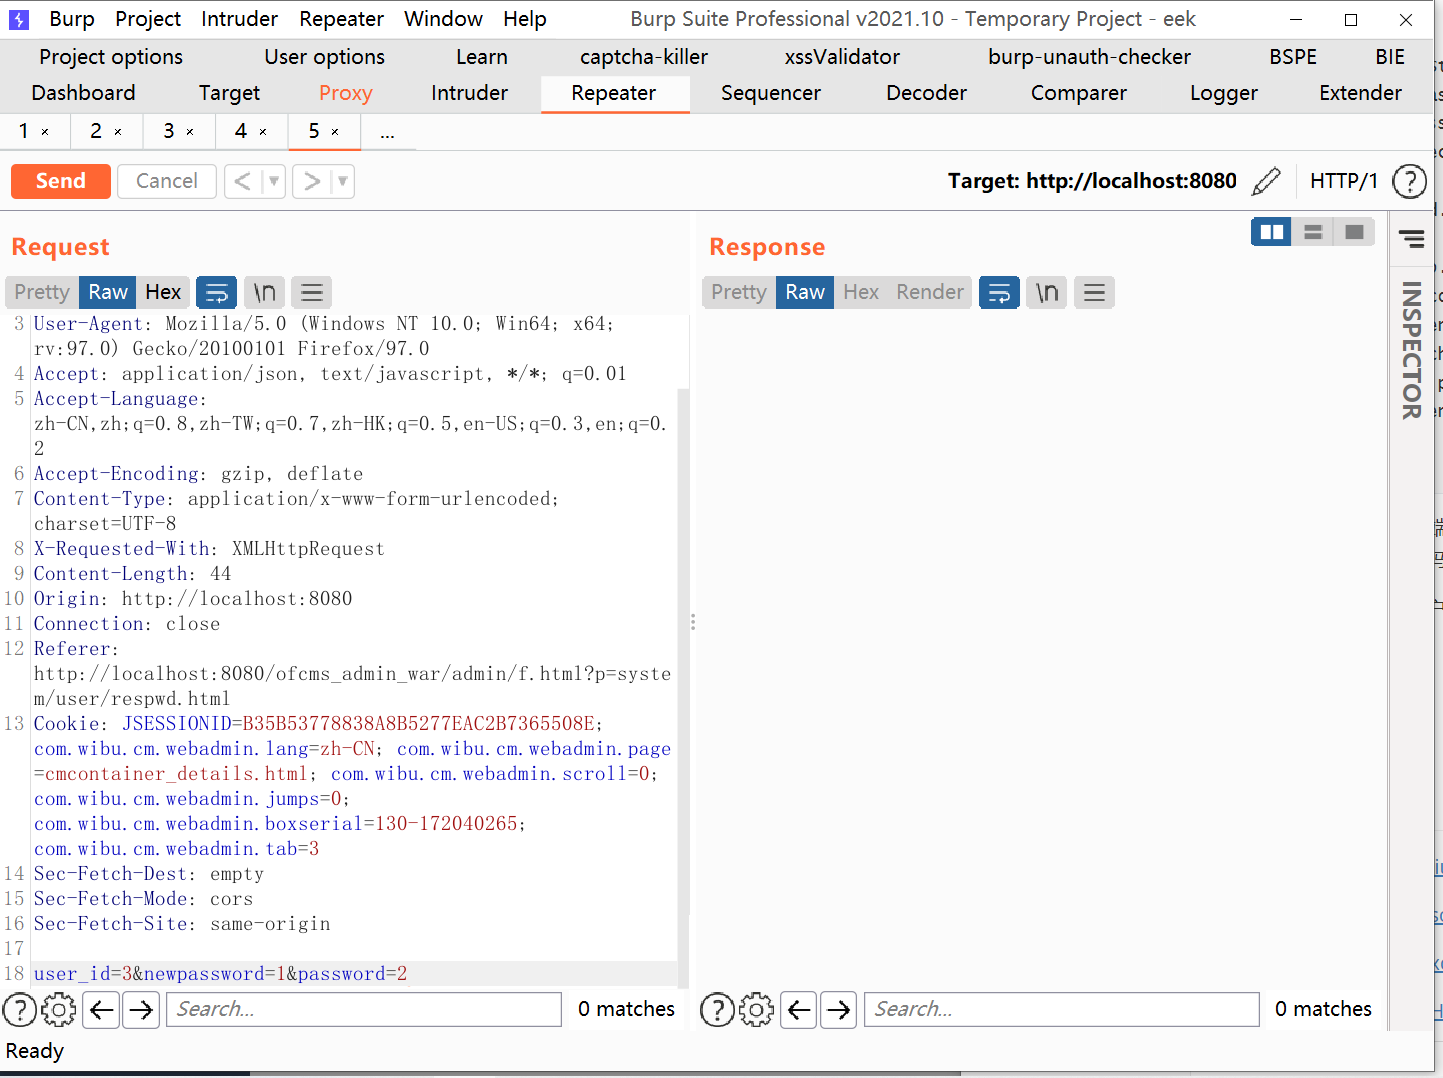
Task: Switch request view to Pretty
Action: [x=42, y=292]
